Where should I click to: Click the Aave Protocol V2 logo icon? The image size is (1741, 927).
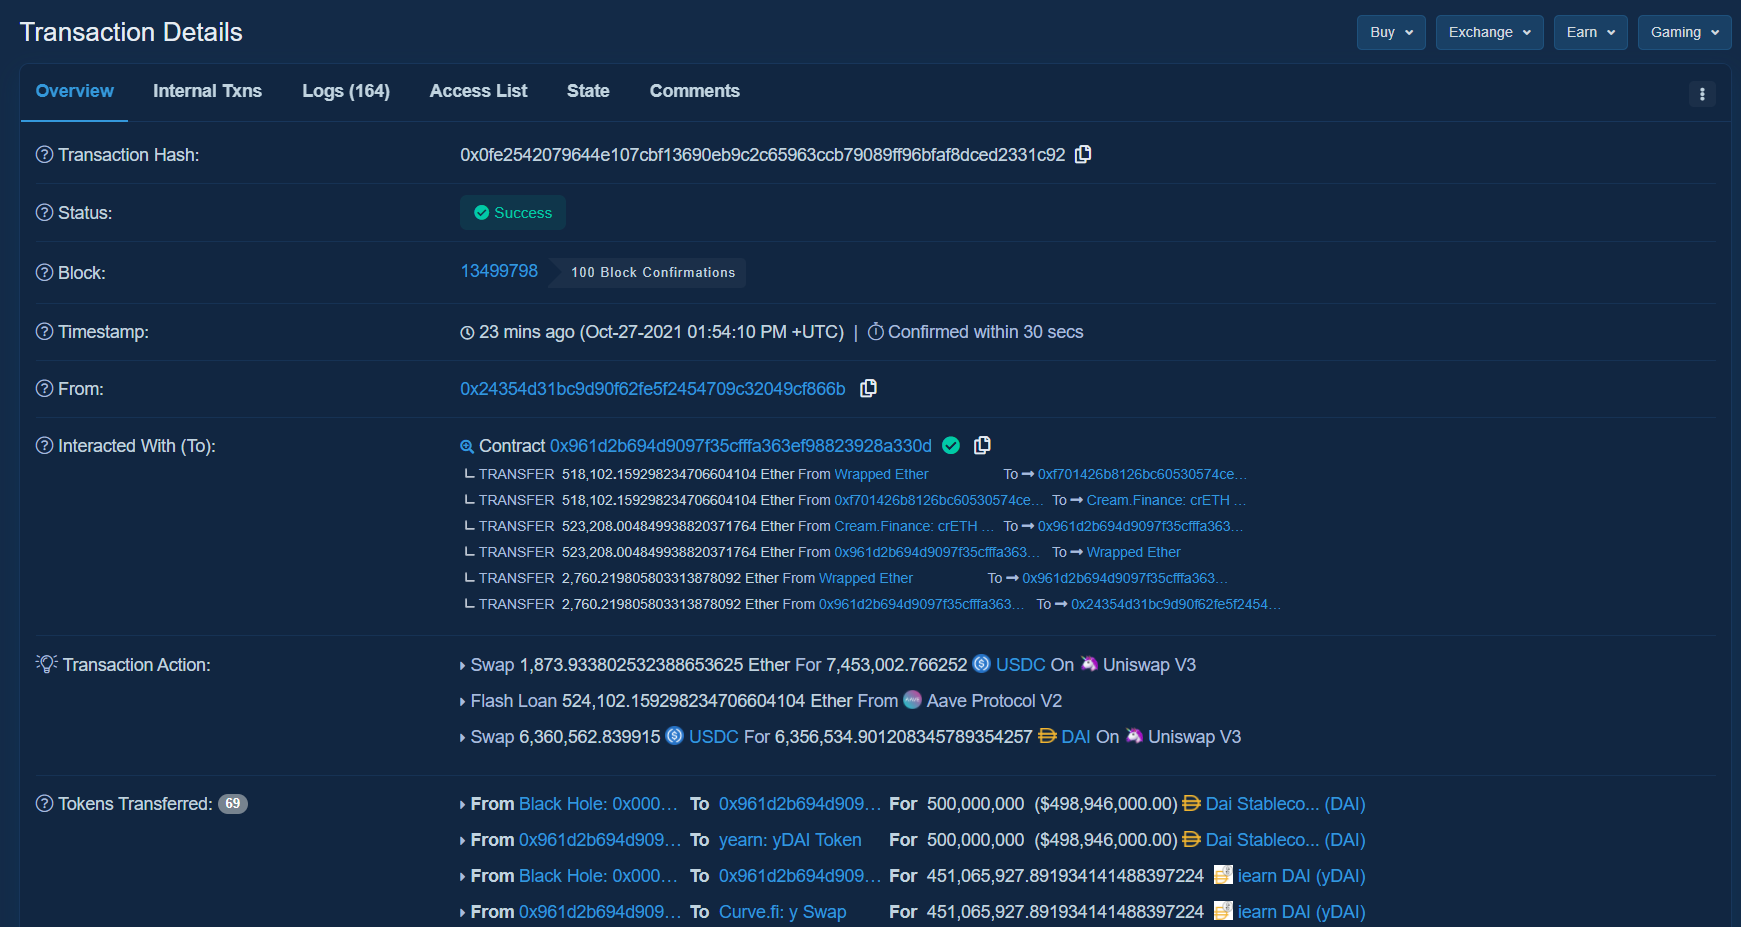pos(913,700)
